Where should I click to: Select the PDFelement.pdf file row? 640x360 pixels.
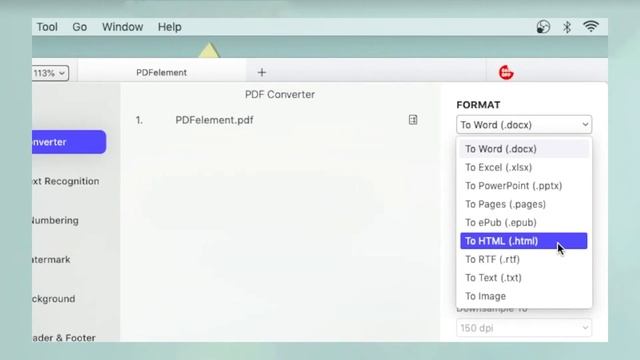(277, 120)
